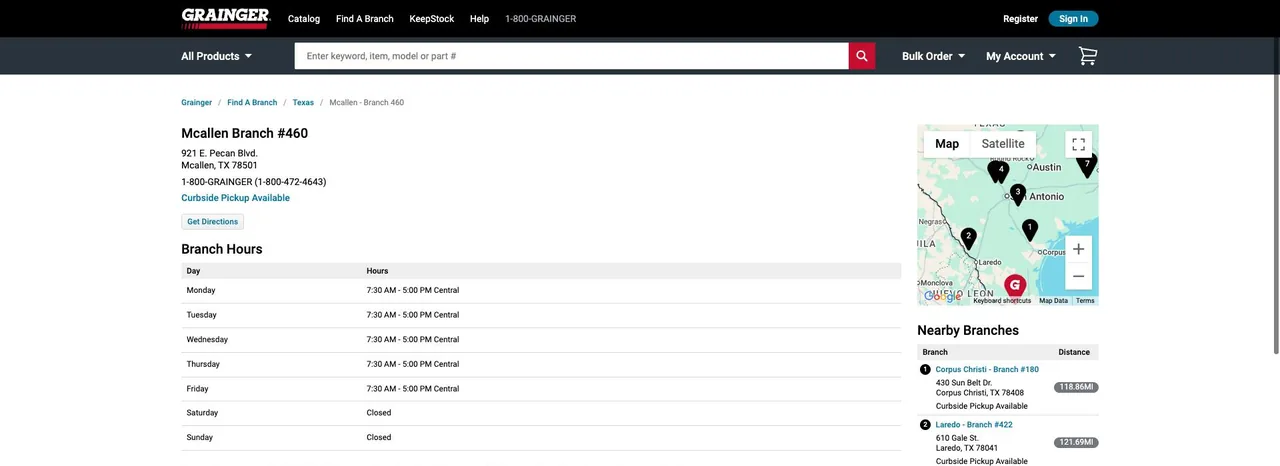Click the number 2 badge beside Laredo
Screen dimensions: 1280x466
pyautogui.click(x=925, y=425)
